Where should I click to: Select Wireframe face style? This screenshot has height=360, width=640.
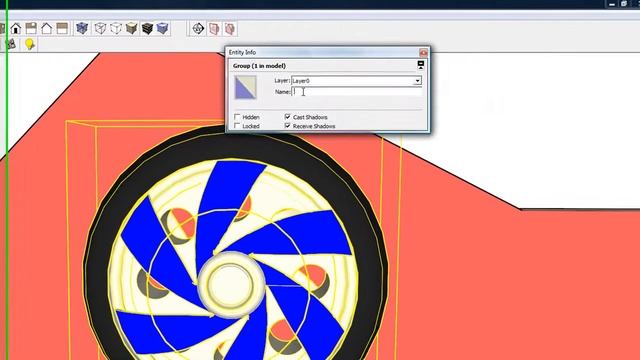click(x=100, y=28)
